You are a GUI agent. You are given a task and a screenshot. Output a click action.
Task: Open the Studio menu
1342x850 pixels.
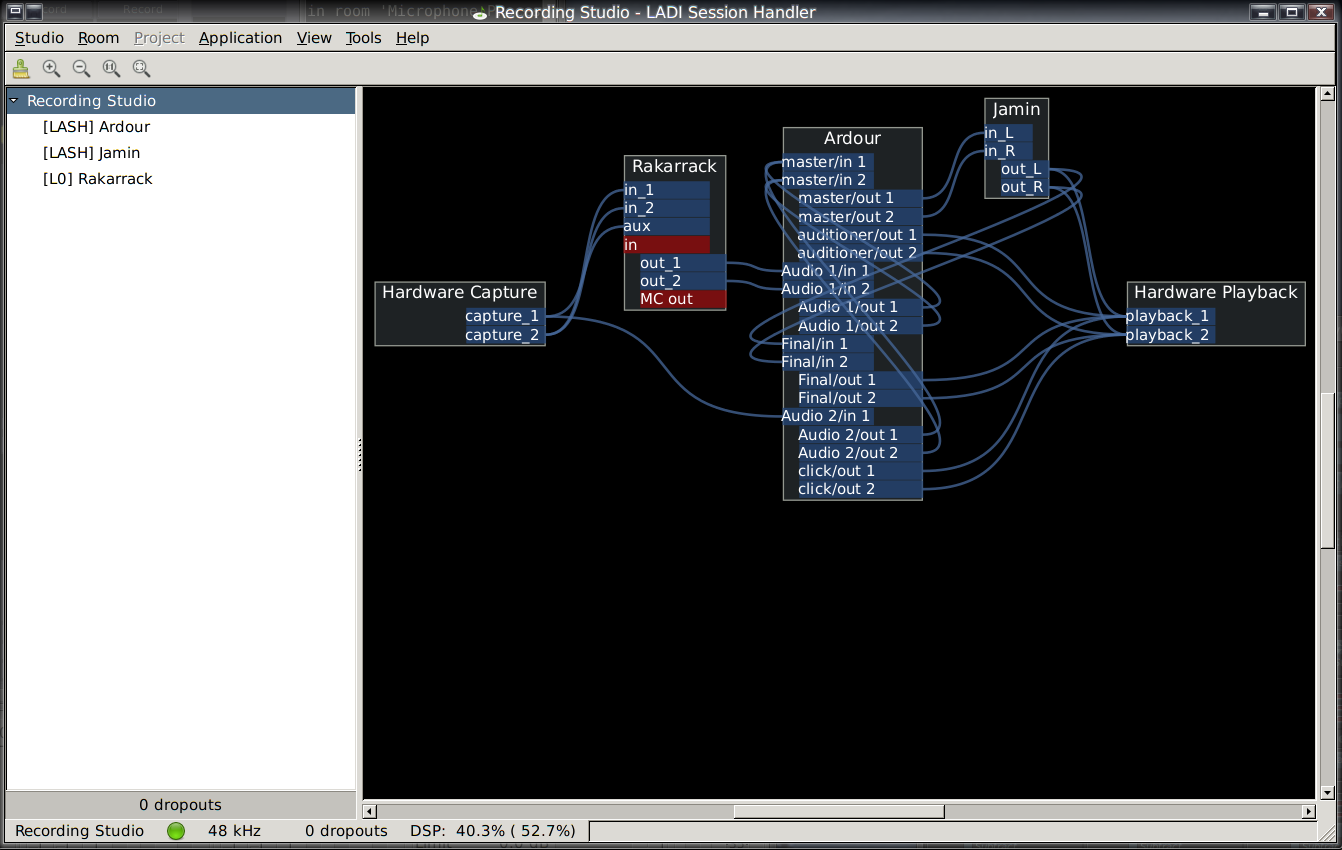point(38,37)
